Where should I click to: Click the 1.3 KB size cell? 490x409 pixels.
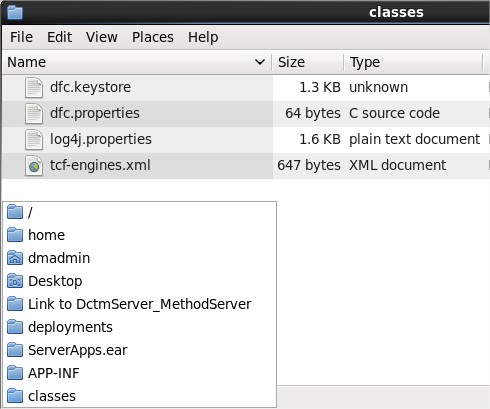pyautogui.click(x=320, y=87)
